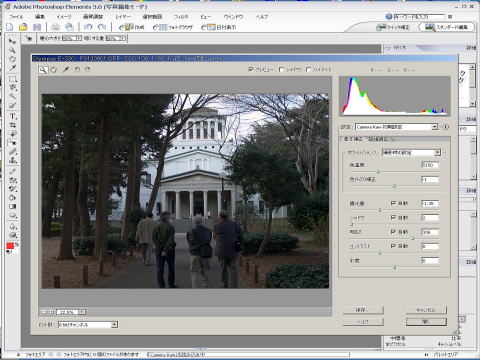
Task: Click the Photo Browser button
Action: (173, 27)
